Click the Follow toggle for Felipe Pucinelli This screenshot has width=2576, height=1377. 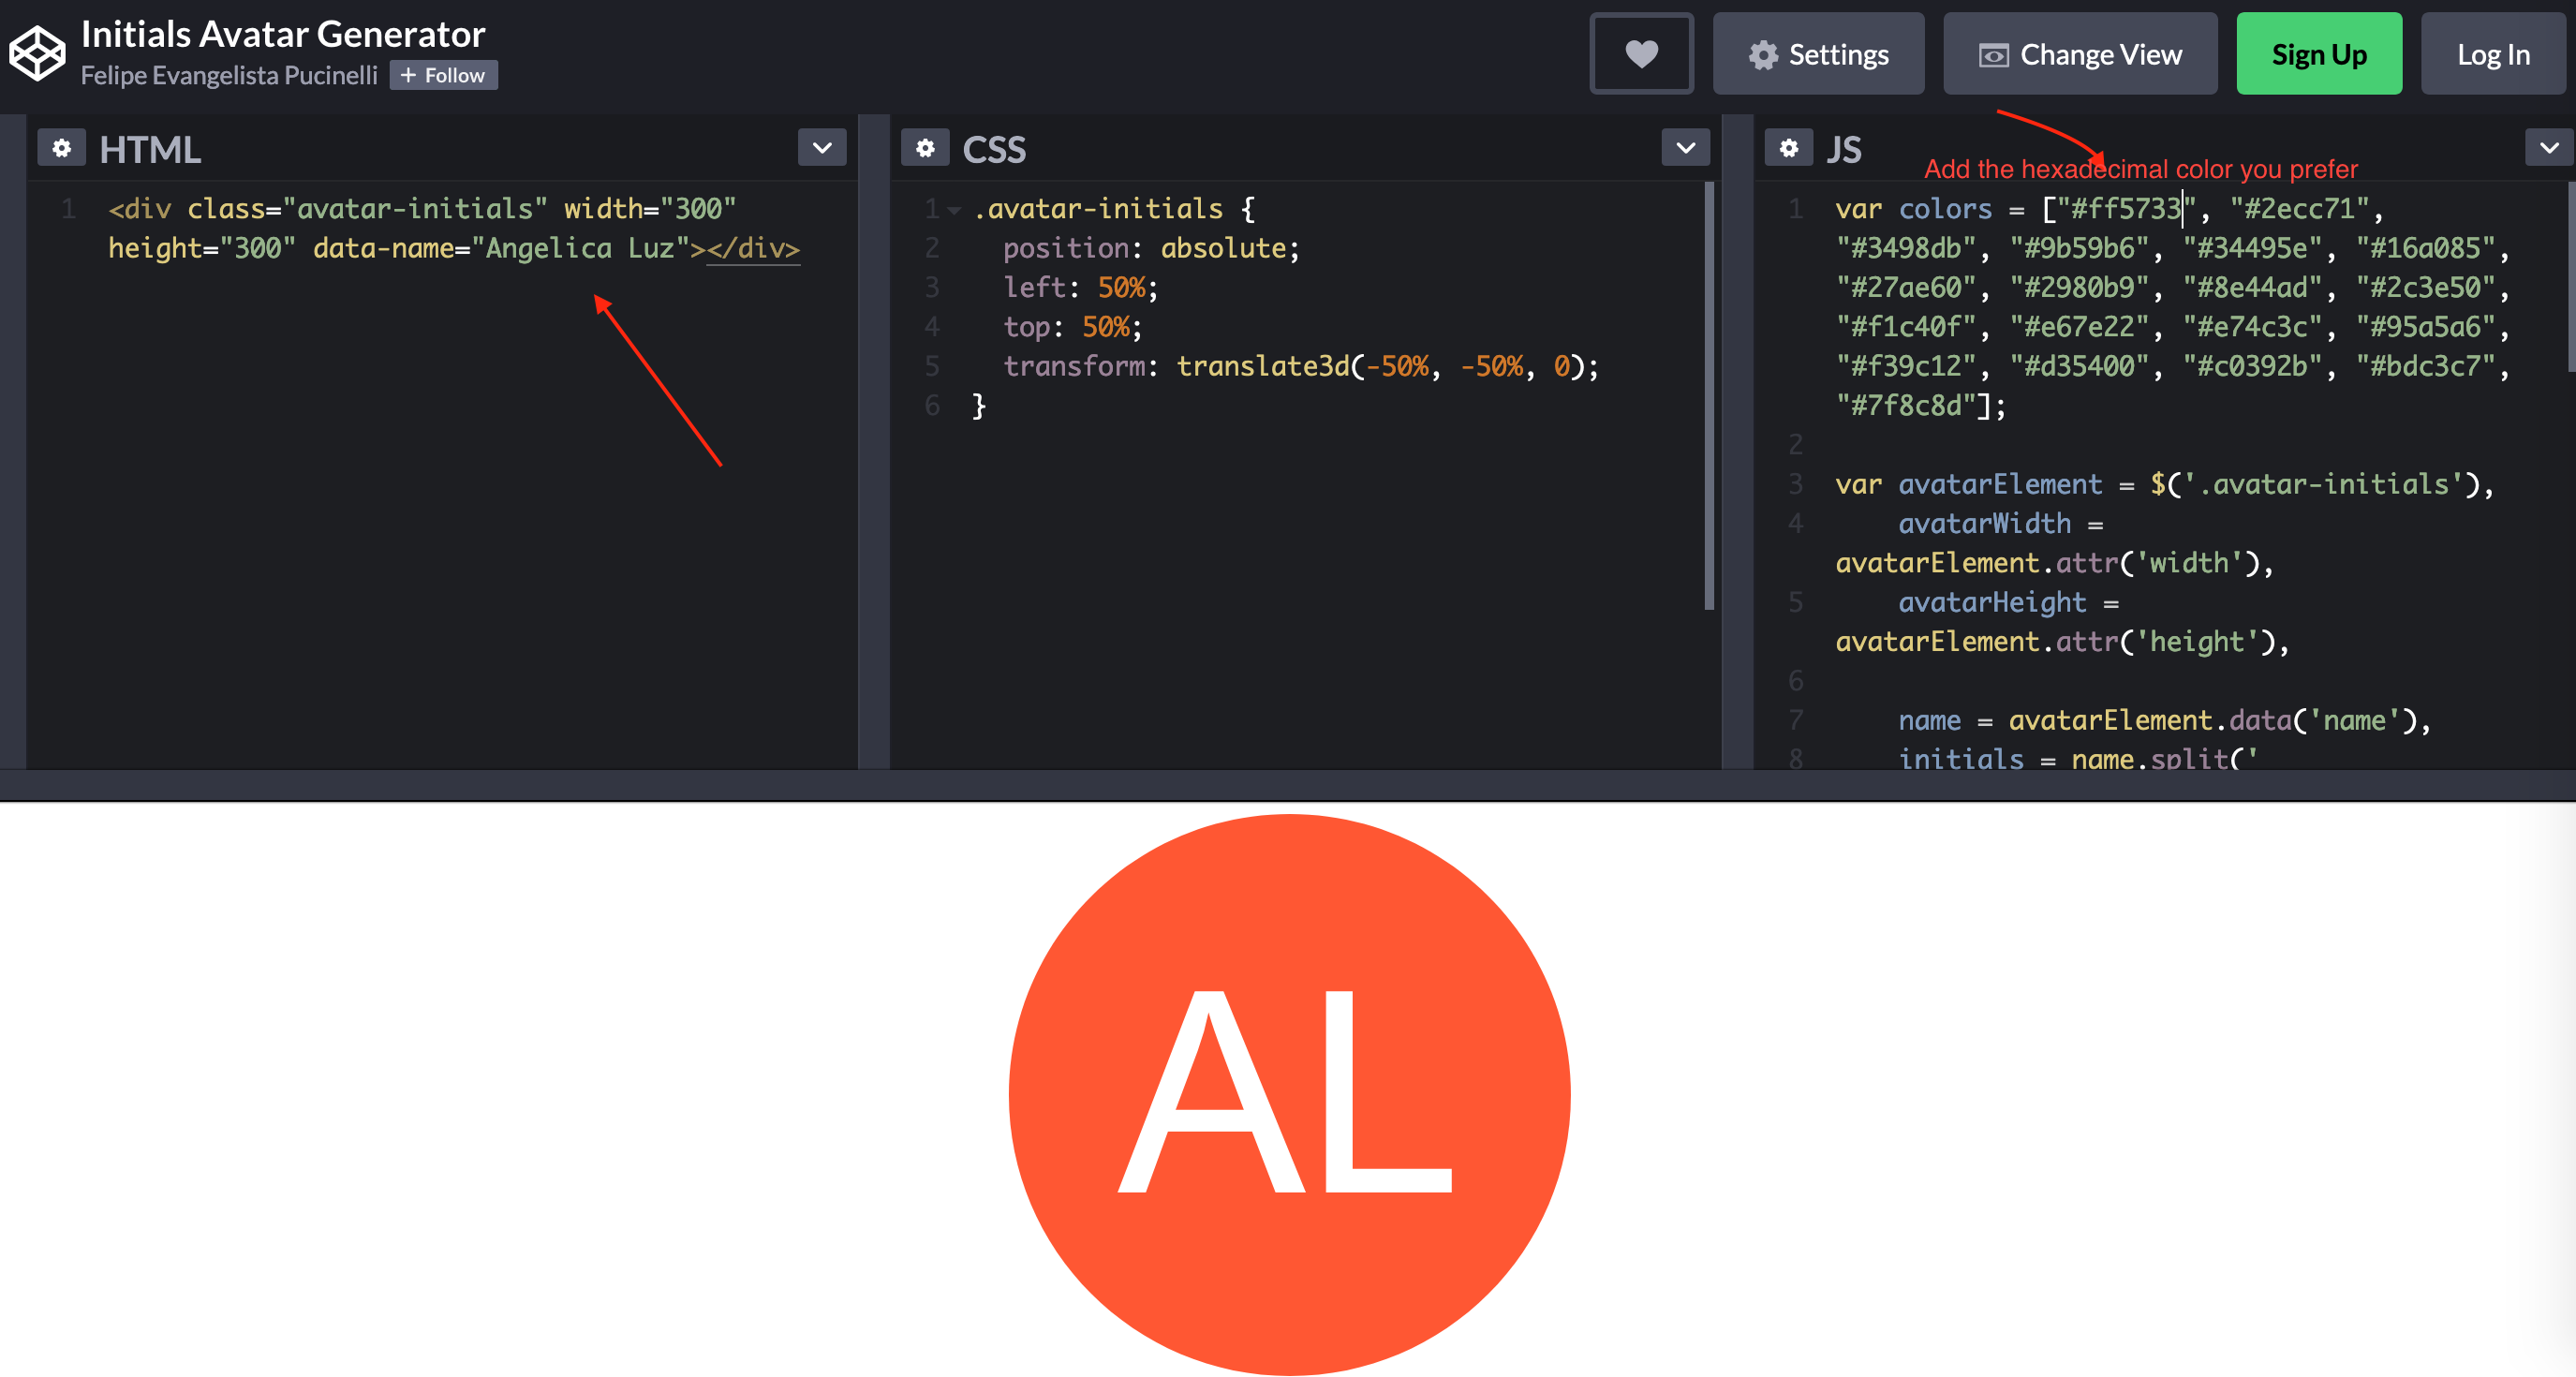(441, 73)
